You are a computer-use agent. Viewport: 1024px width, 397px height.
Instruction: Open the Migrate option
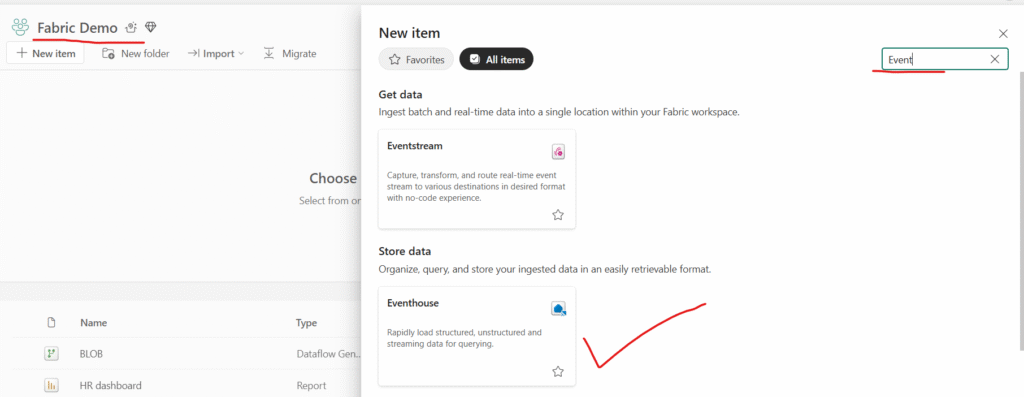coord(290,54)
